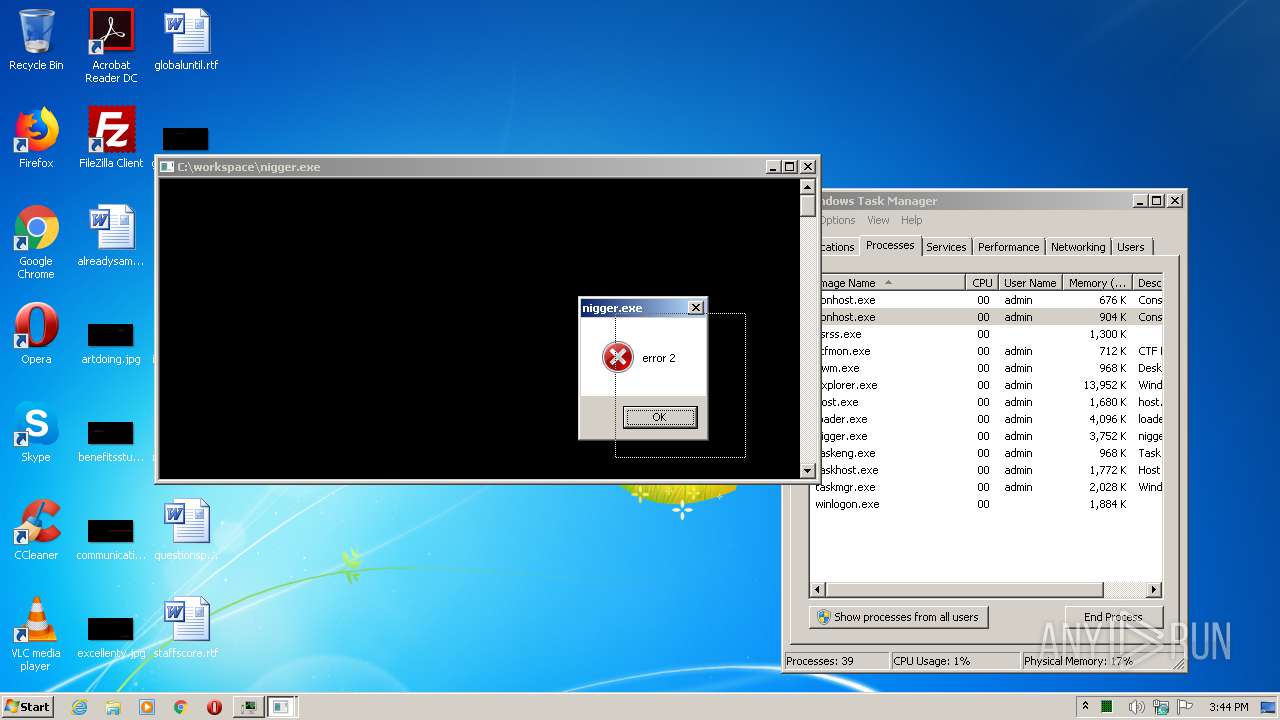The image size is (1280, 720).
Task: Select the benefitsstu... desktop file
Action: (111, 440)
